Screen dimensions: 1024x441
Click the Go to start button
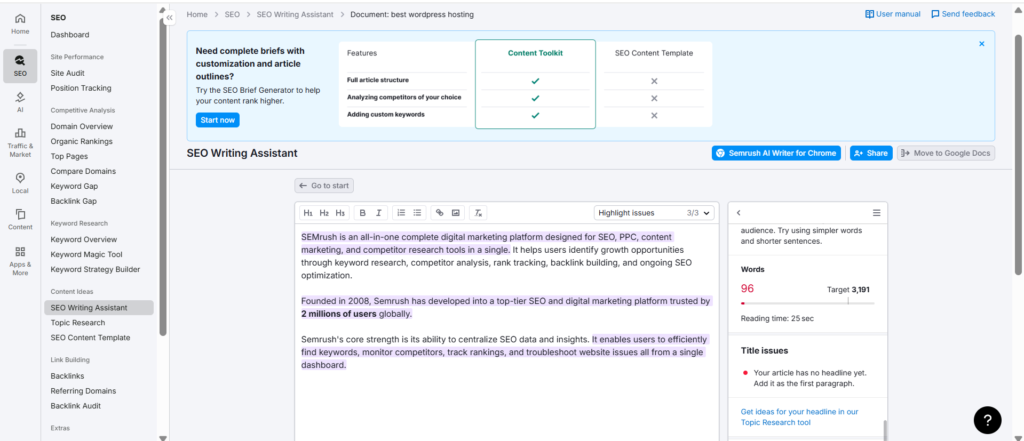(x=324, y=186)
